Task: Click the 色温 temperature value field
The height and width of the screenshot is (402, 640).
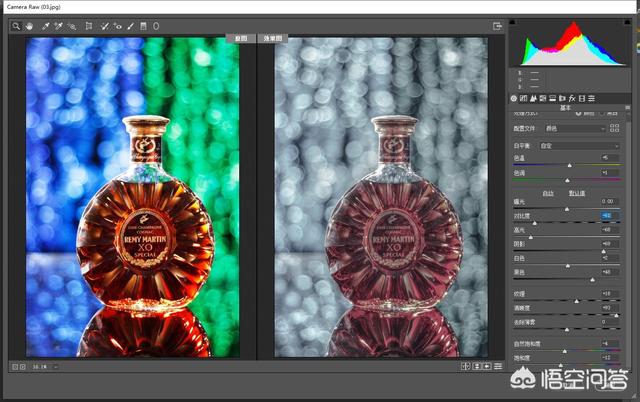Action: [x=610, y=158]
